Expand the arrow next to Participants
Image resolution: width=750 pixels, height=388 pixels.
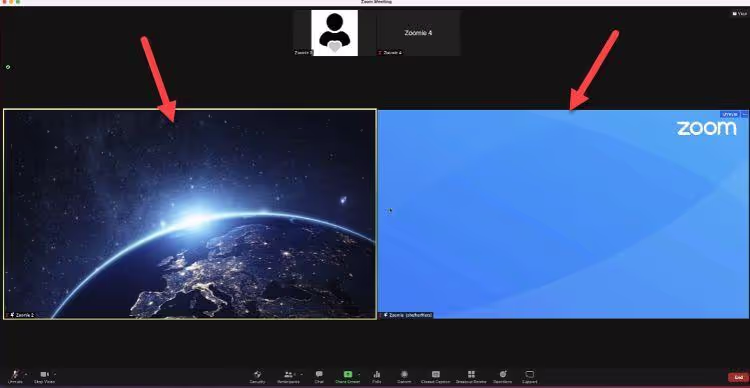coord(301,374)
